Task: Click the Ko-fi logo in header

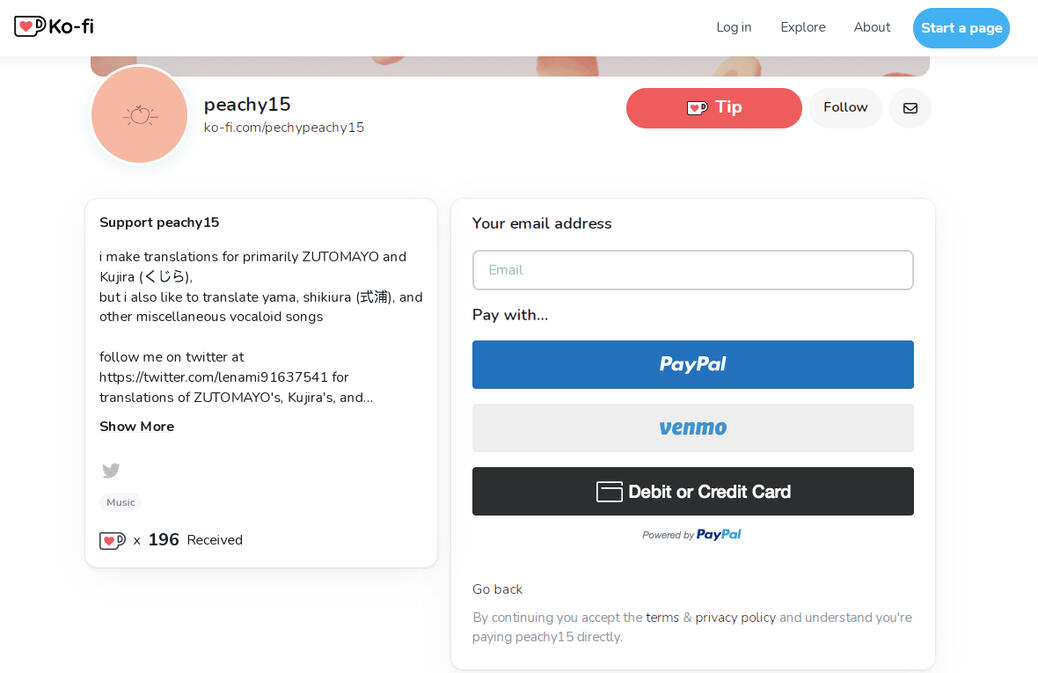Action: point(54,27)
